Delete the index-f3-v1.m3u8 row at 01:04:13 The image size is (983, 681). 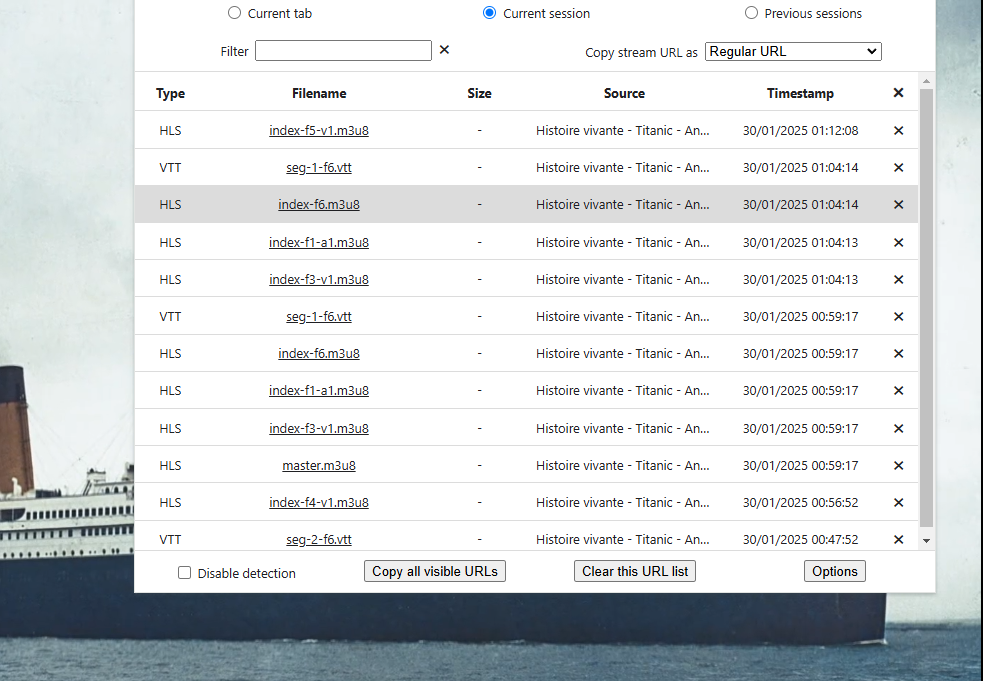(x=898, y=279)
